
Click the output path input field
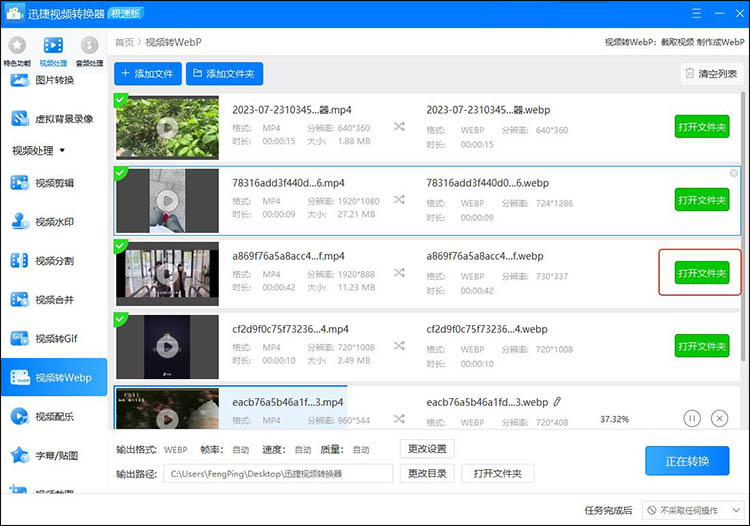coord(278,473)
